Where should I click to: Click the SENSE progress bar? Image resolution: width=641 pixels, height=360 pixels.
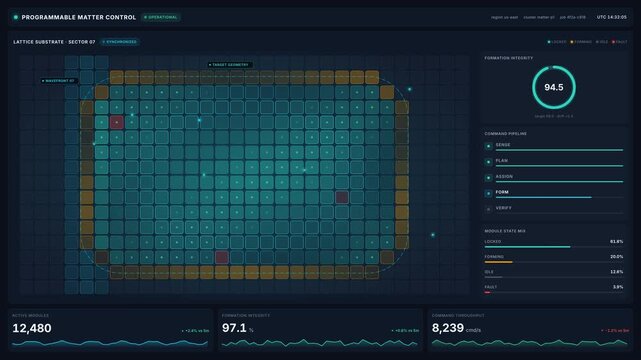pos(559,150)
